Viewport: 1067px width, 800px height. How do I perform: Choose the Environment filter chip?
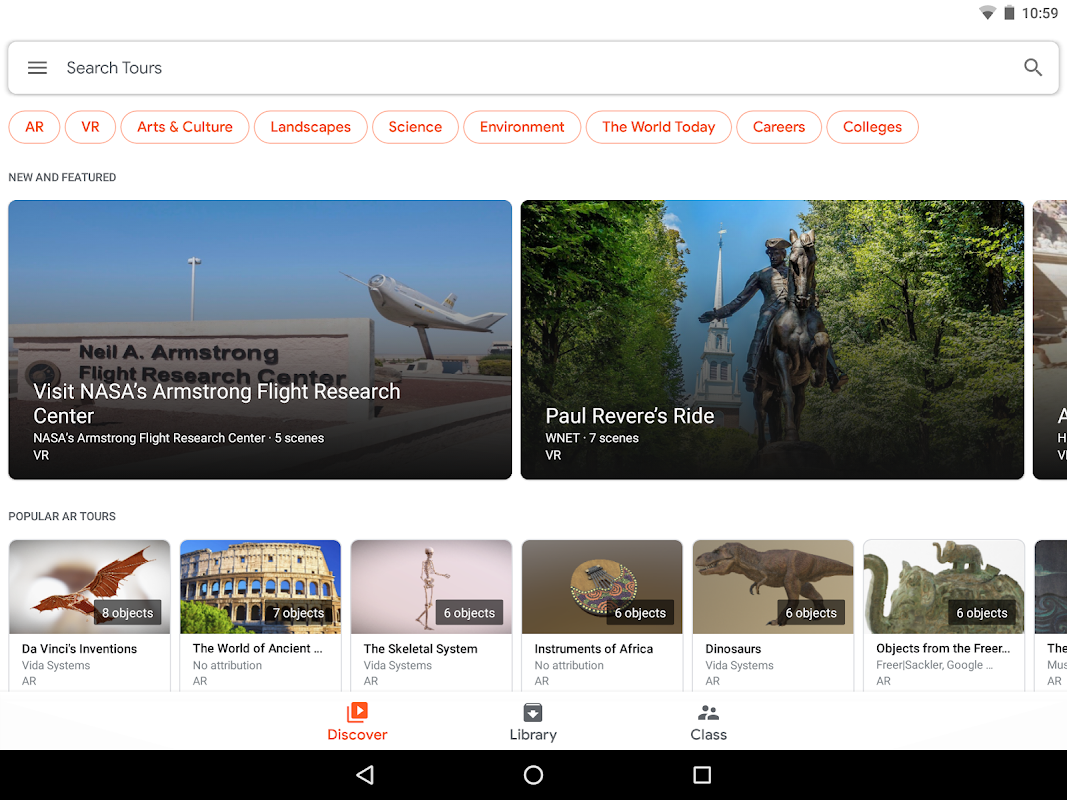click(522, 127)
